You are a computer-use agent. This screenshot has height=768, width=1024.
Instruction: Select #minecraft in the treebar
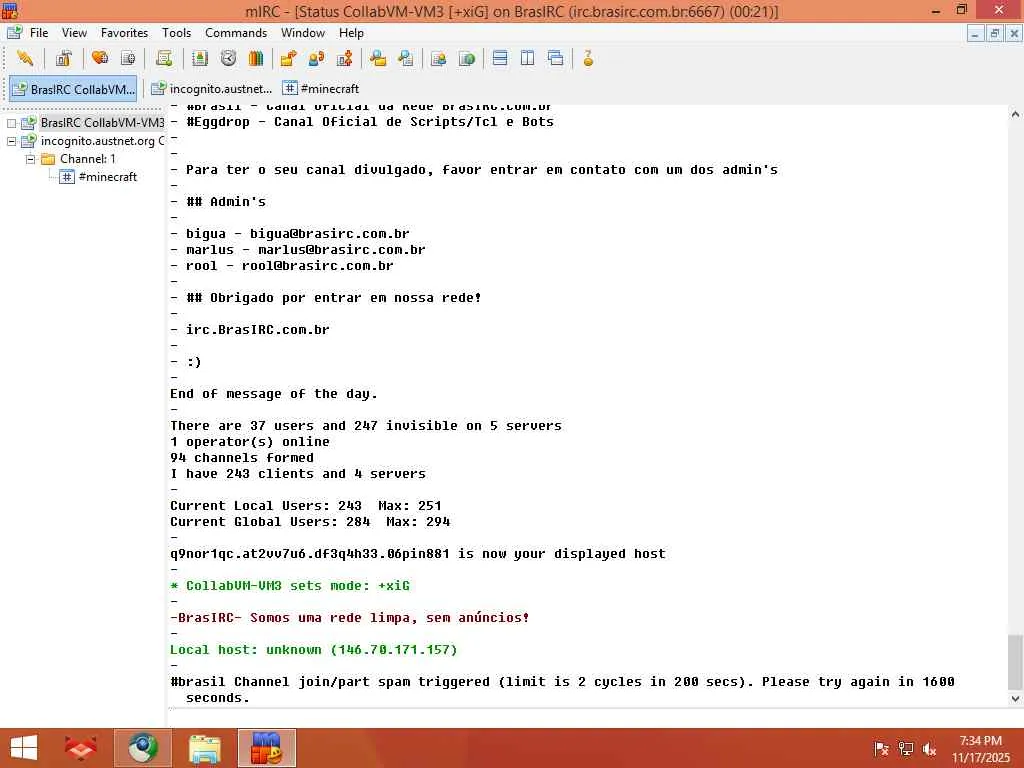tap(108, 177)
